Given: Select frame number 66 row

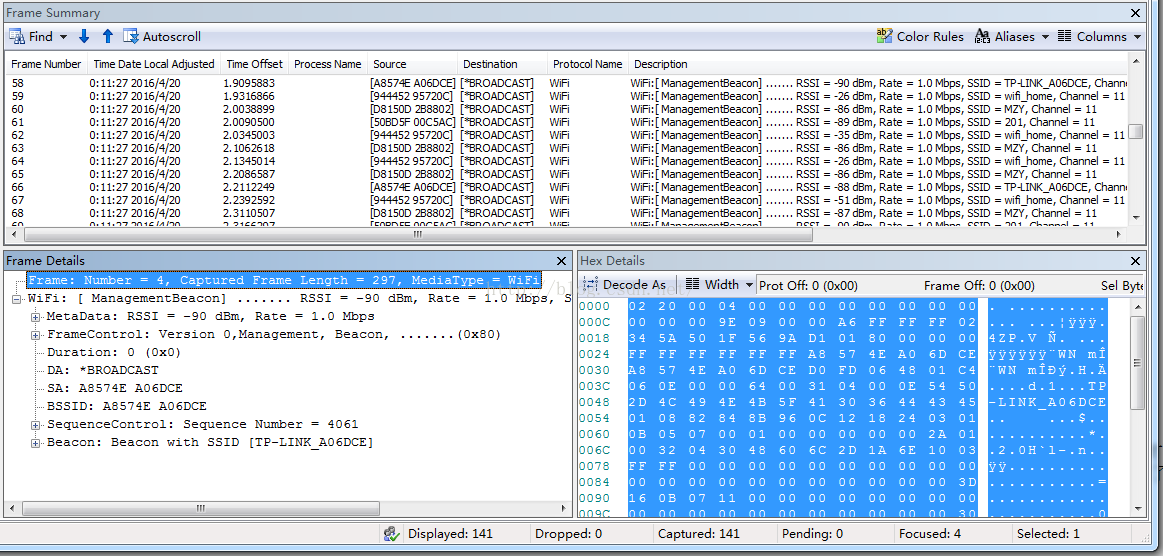Looking at the screenshot, I should pos(567,187).
